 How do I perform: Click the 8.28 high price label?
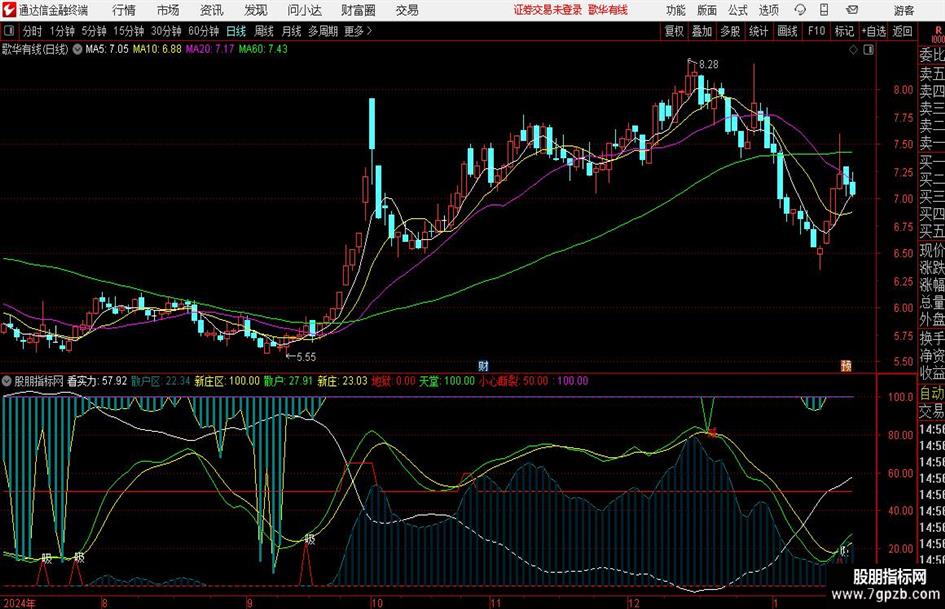pyautogui.click(x=708, y=65)
